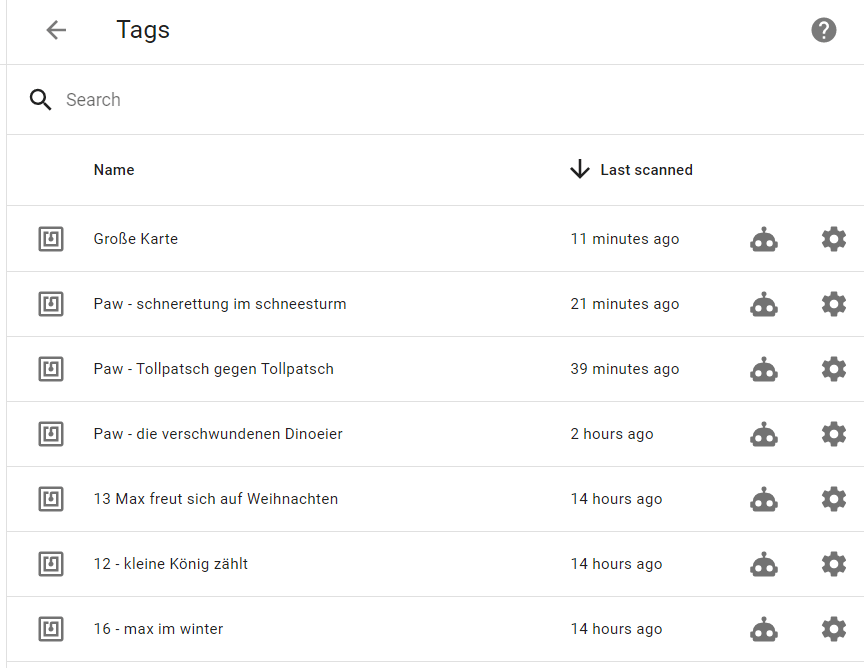Image resolution: width=864 pixels, height=668 pixels.
Task: Click robot icon for 12 - kleine König zählt
Action: pyautogui.click(x=764, y=564)
